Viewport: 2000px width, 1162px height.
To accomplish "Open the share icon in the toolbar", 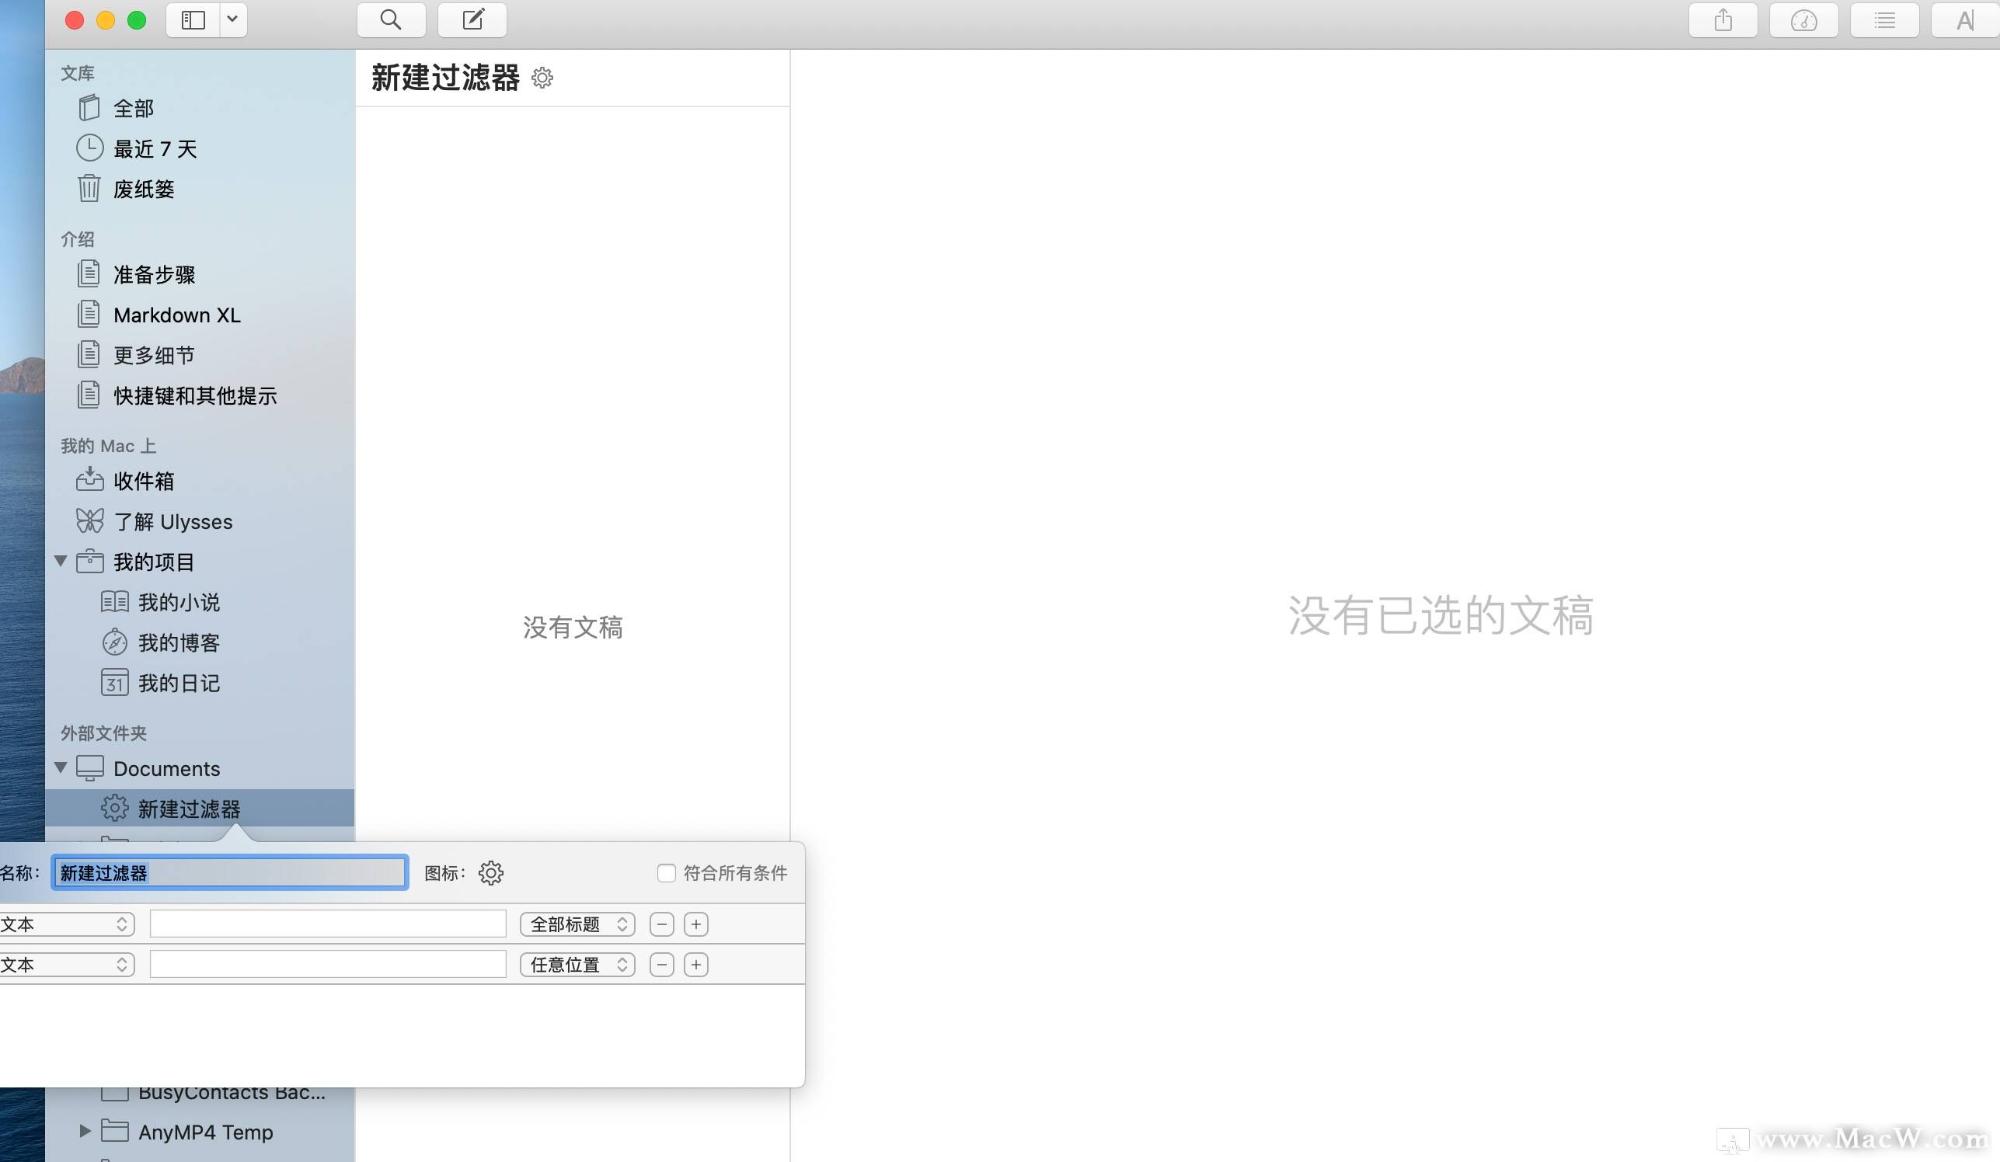I will [x=1722, y=19].
